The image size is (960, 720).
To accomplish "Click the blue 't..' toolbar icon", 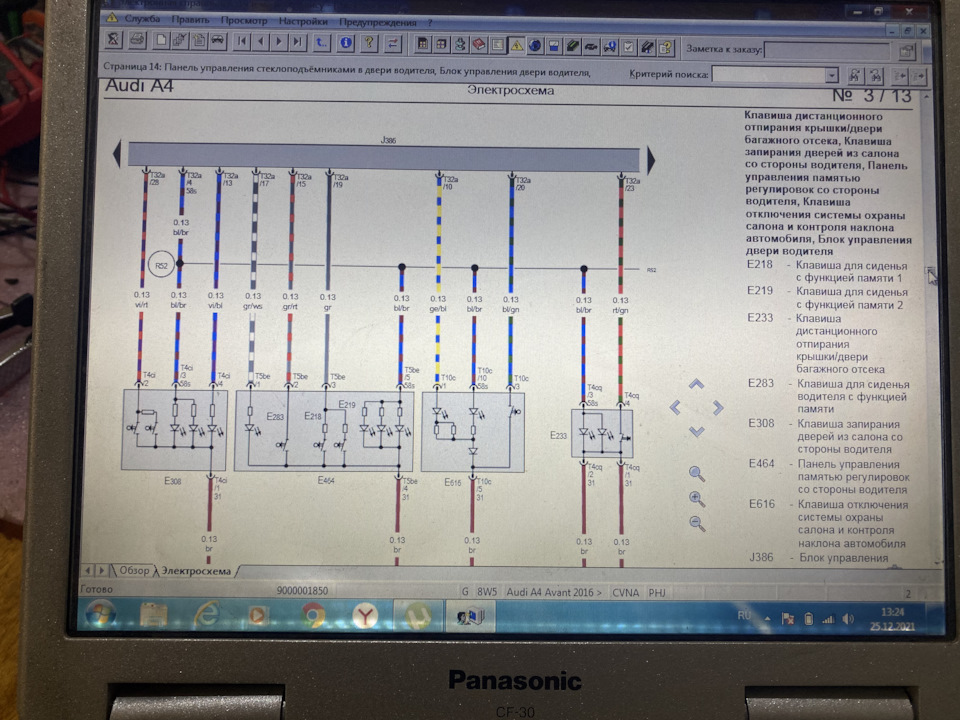I will pyautogui.click(x=321, y=42).
